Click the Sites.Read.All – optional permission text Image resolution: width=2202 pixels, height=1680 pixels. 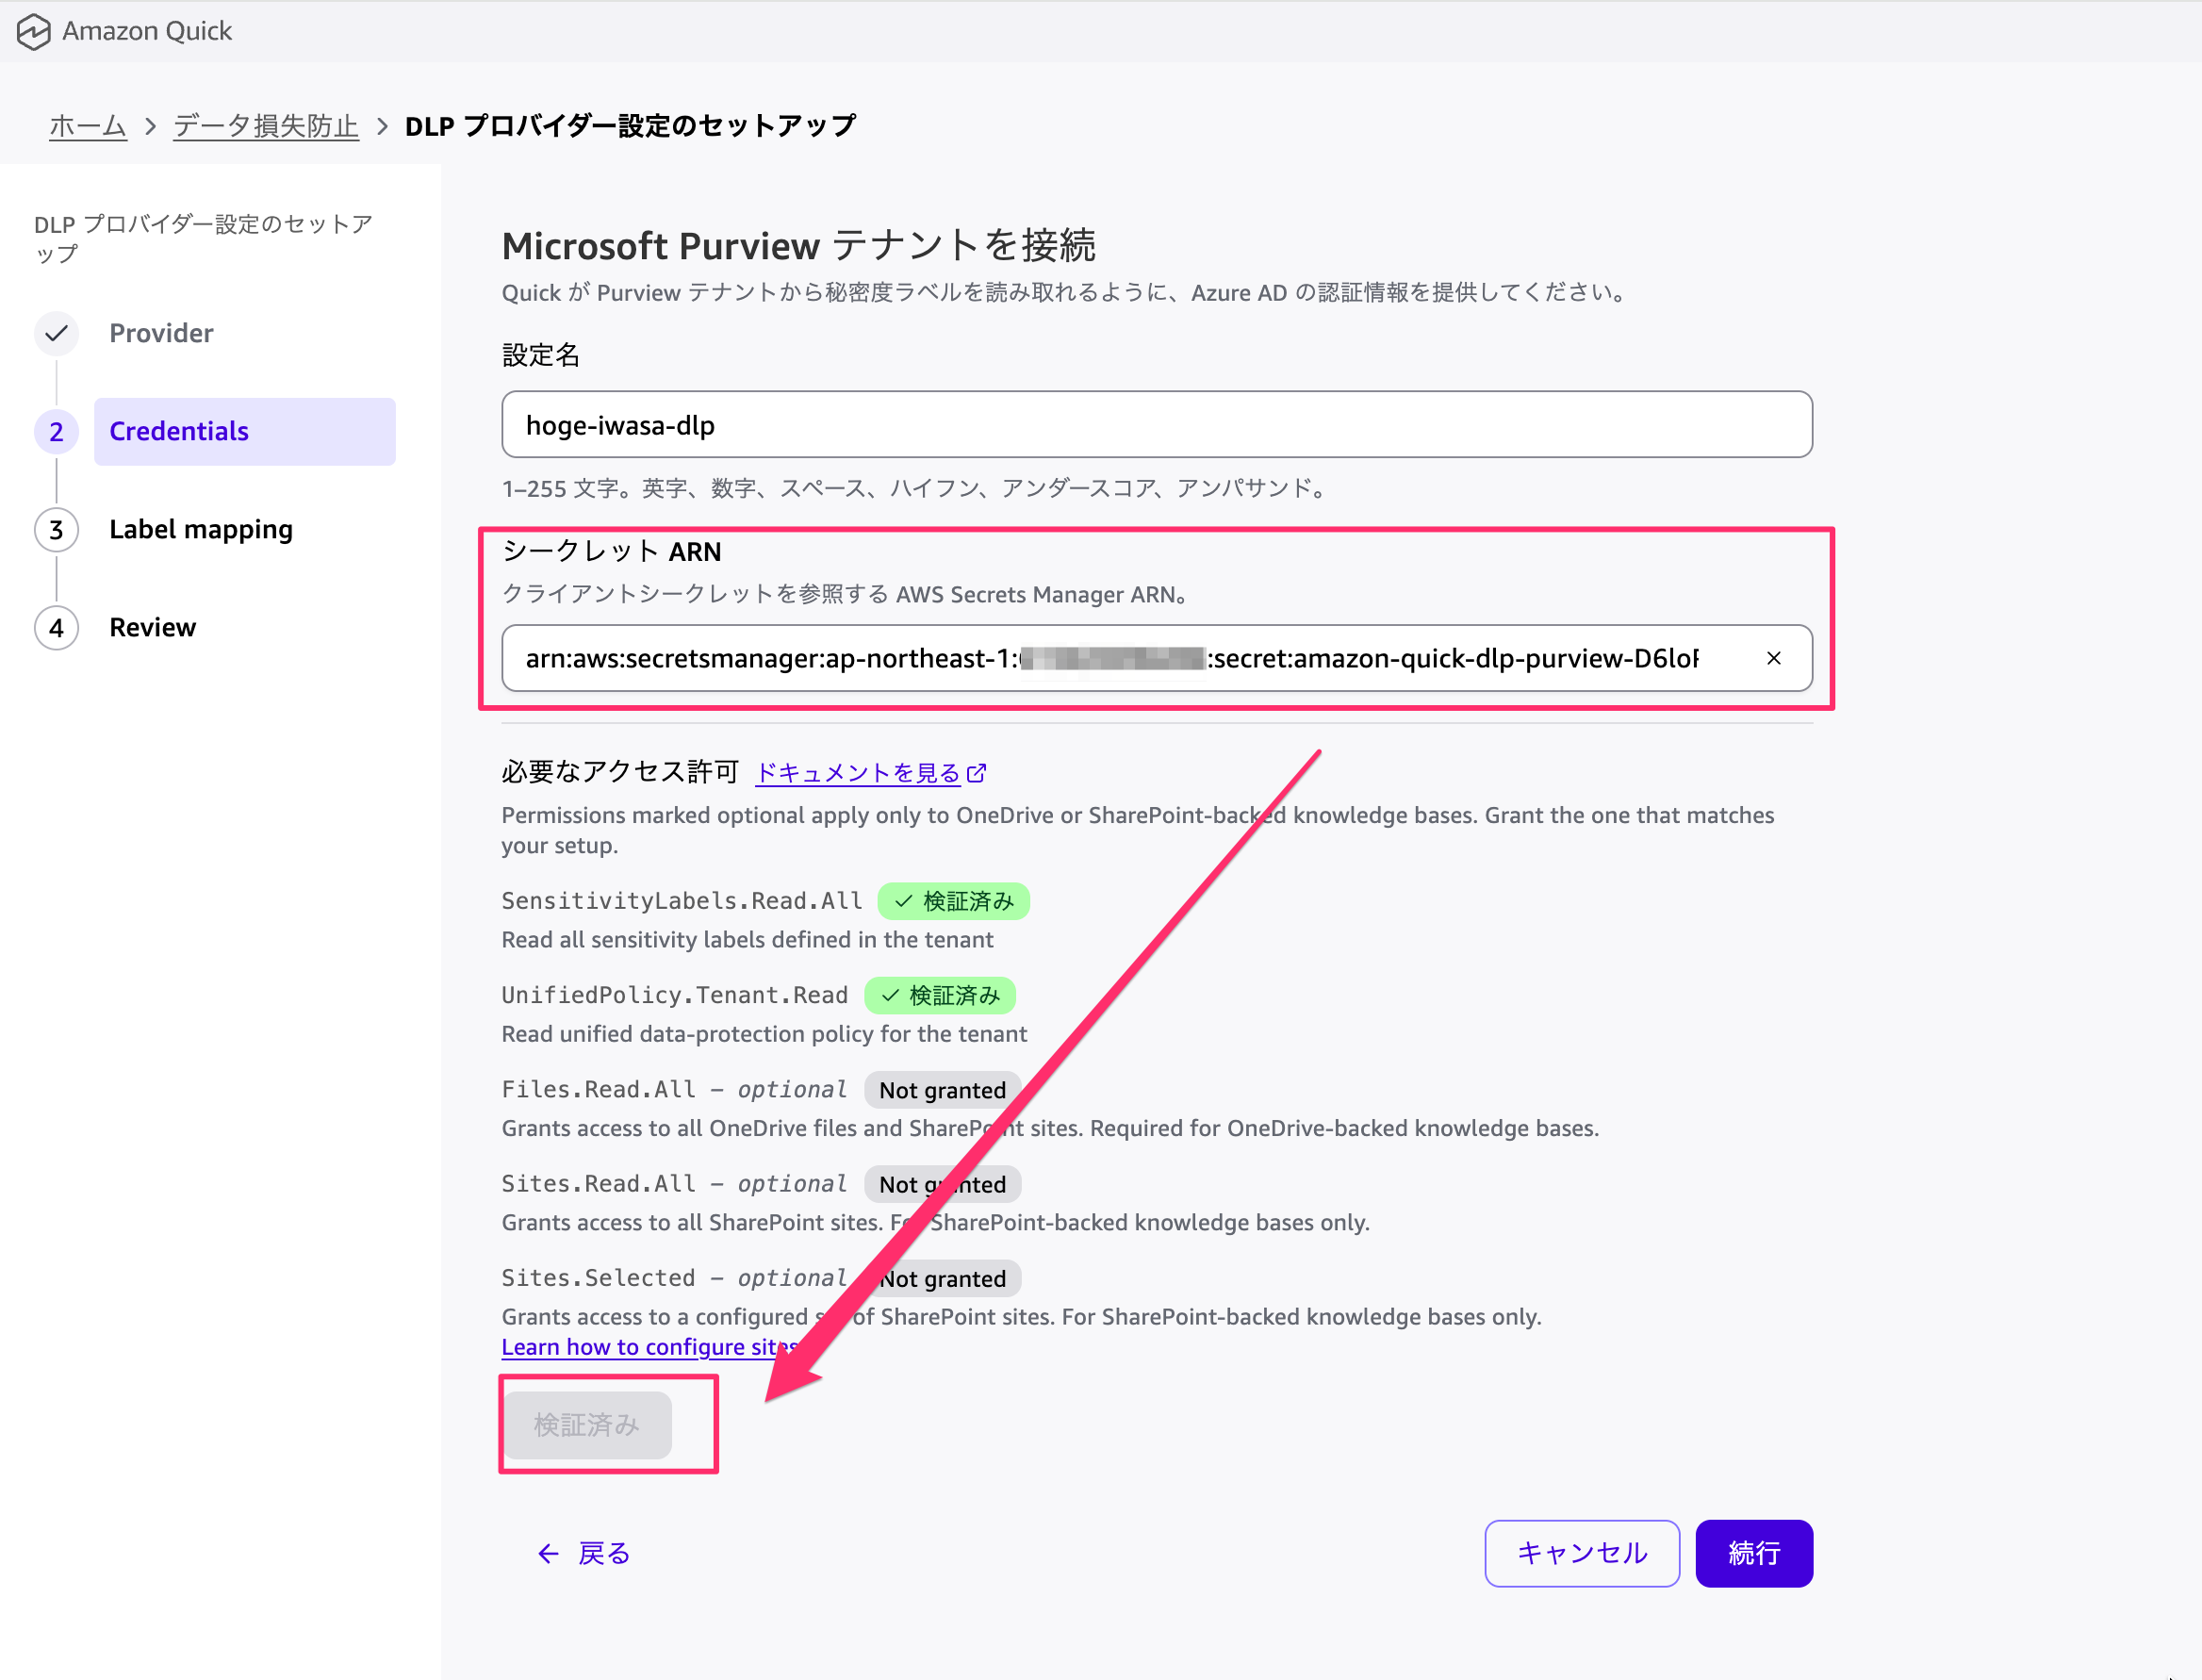674,1184
